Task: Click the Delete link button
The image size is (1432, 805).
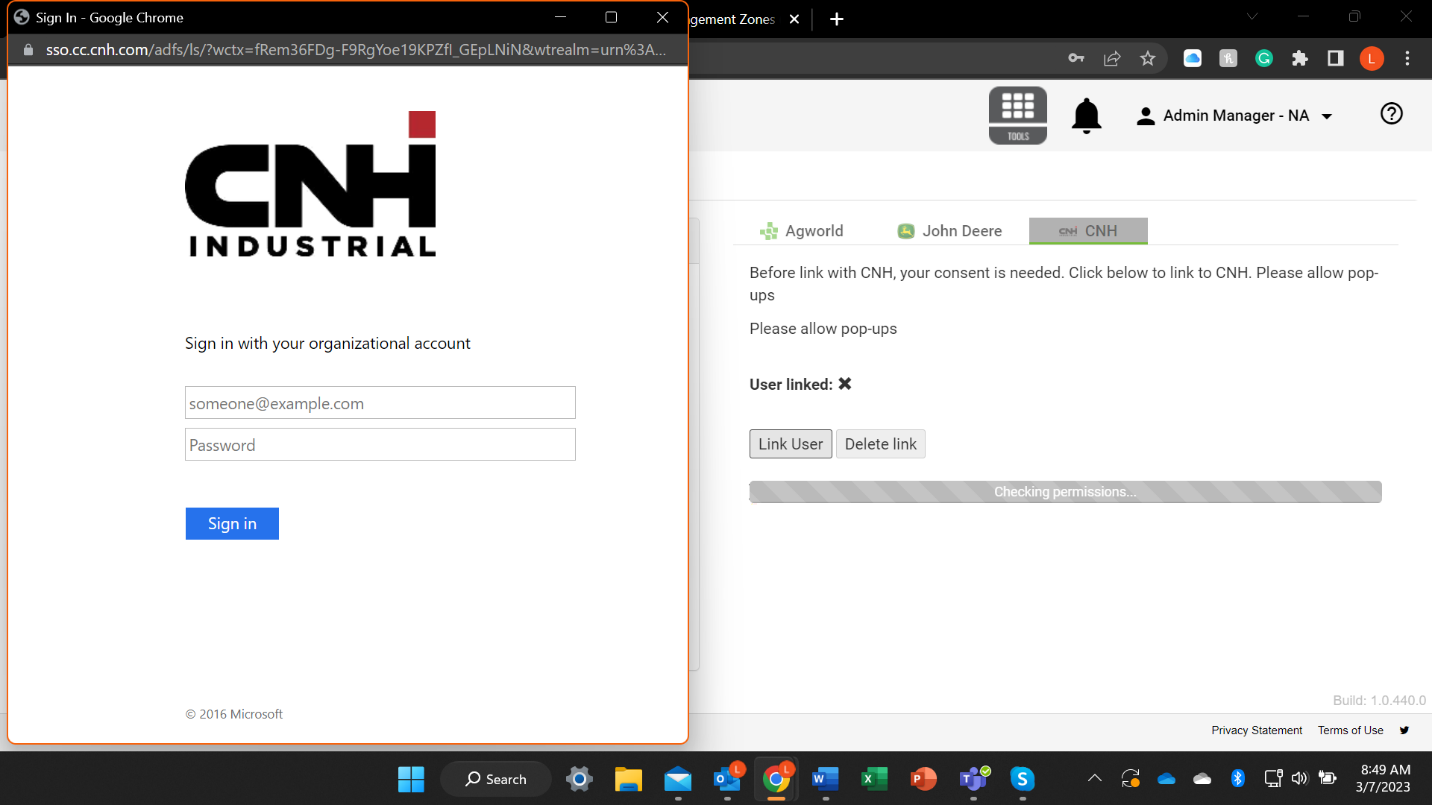Action: pos(881,444)
